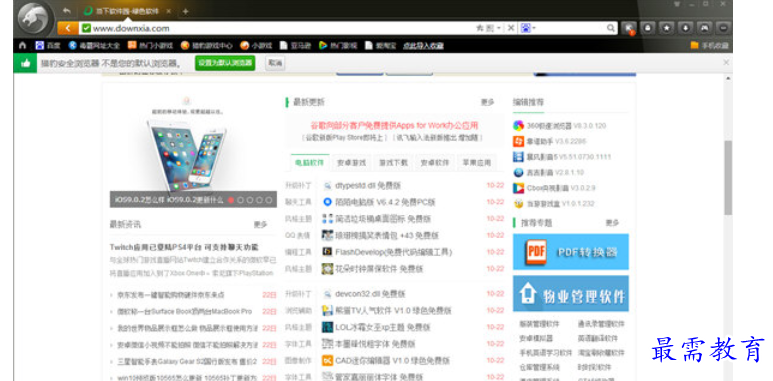Open the address bar dropdown arrow
Image resolution: width=773 pixels, height=381 pixels.
tap(499, 28)
